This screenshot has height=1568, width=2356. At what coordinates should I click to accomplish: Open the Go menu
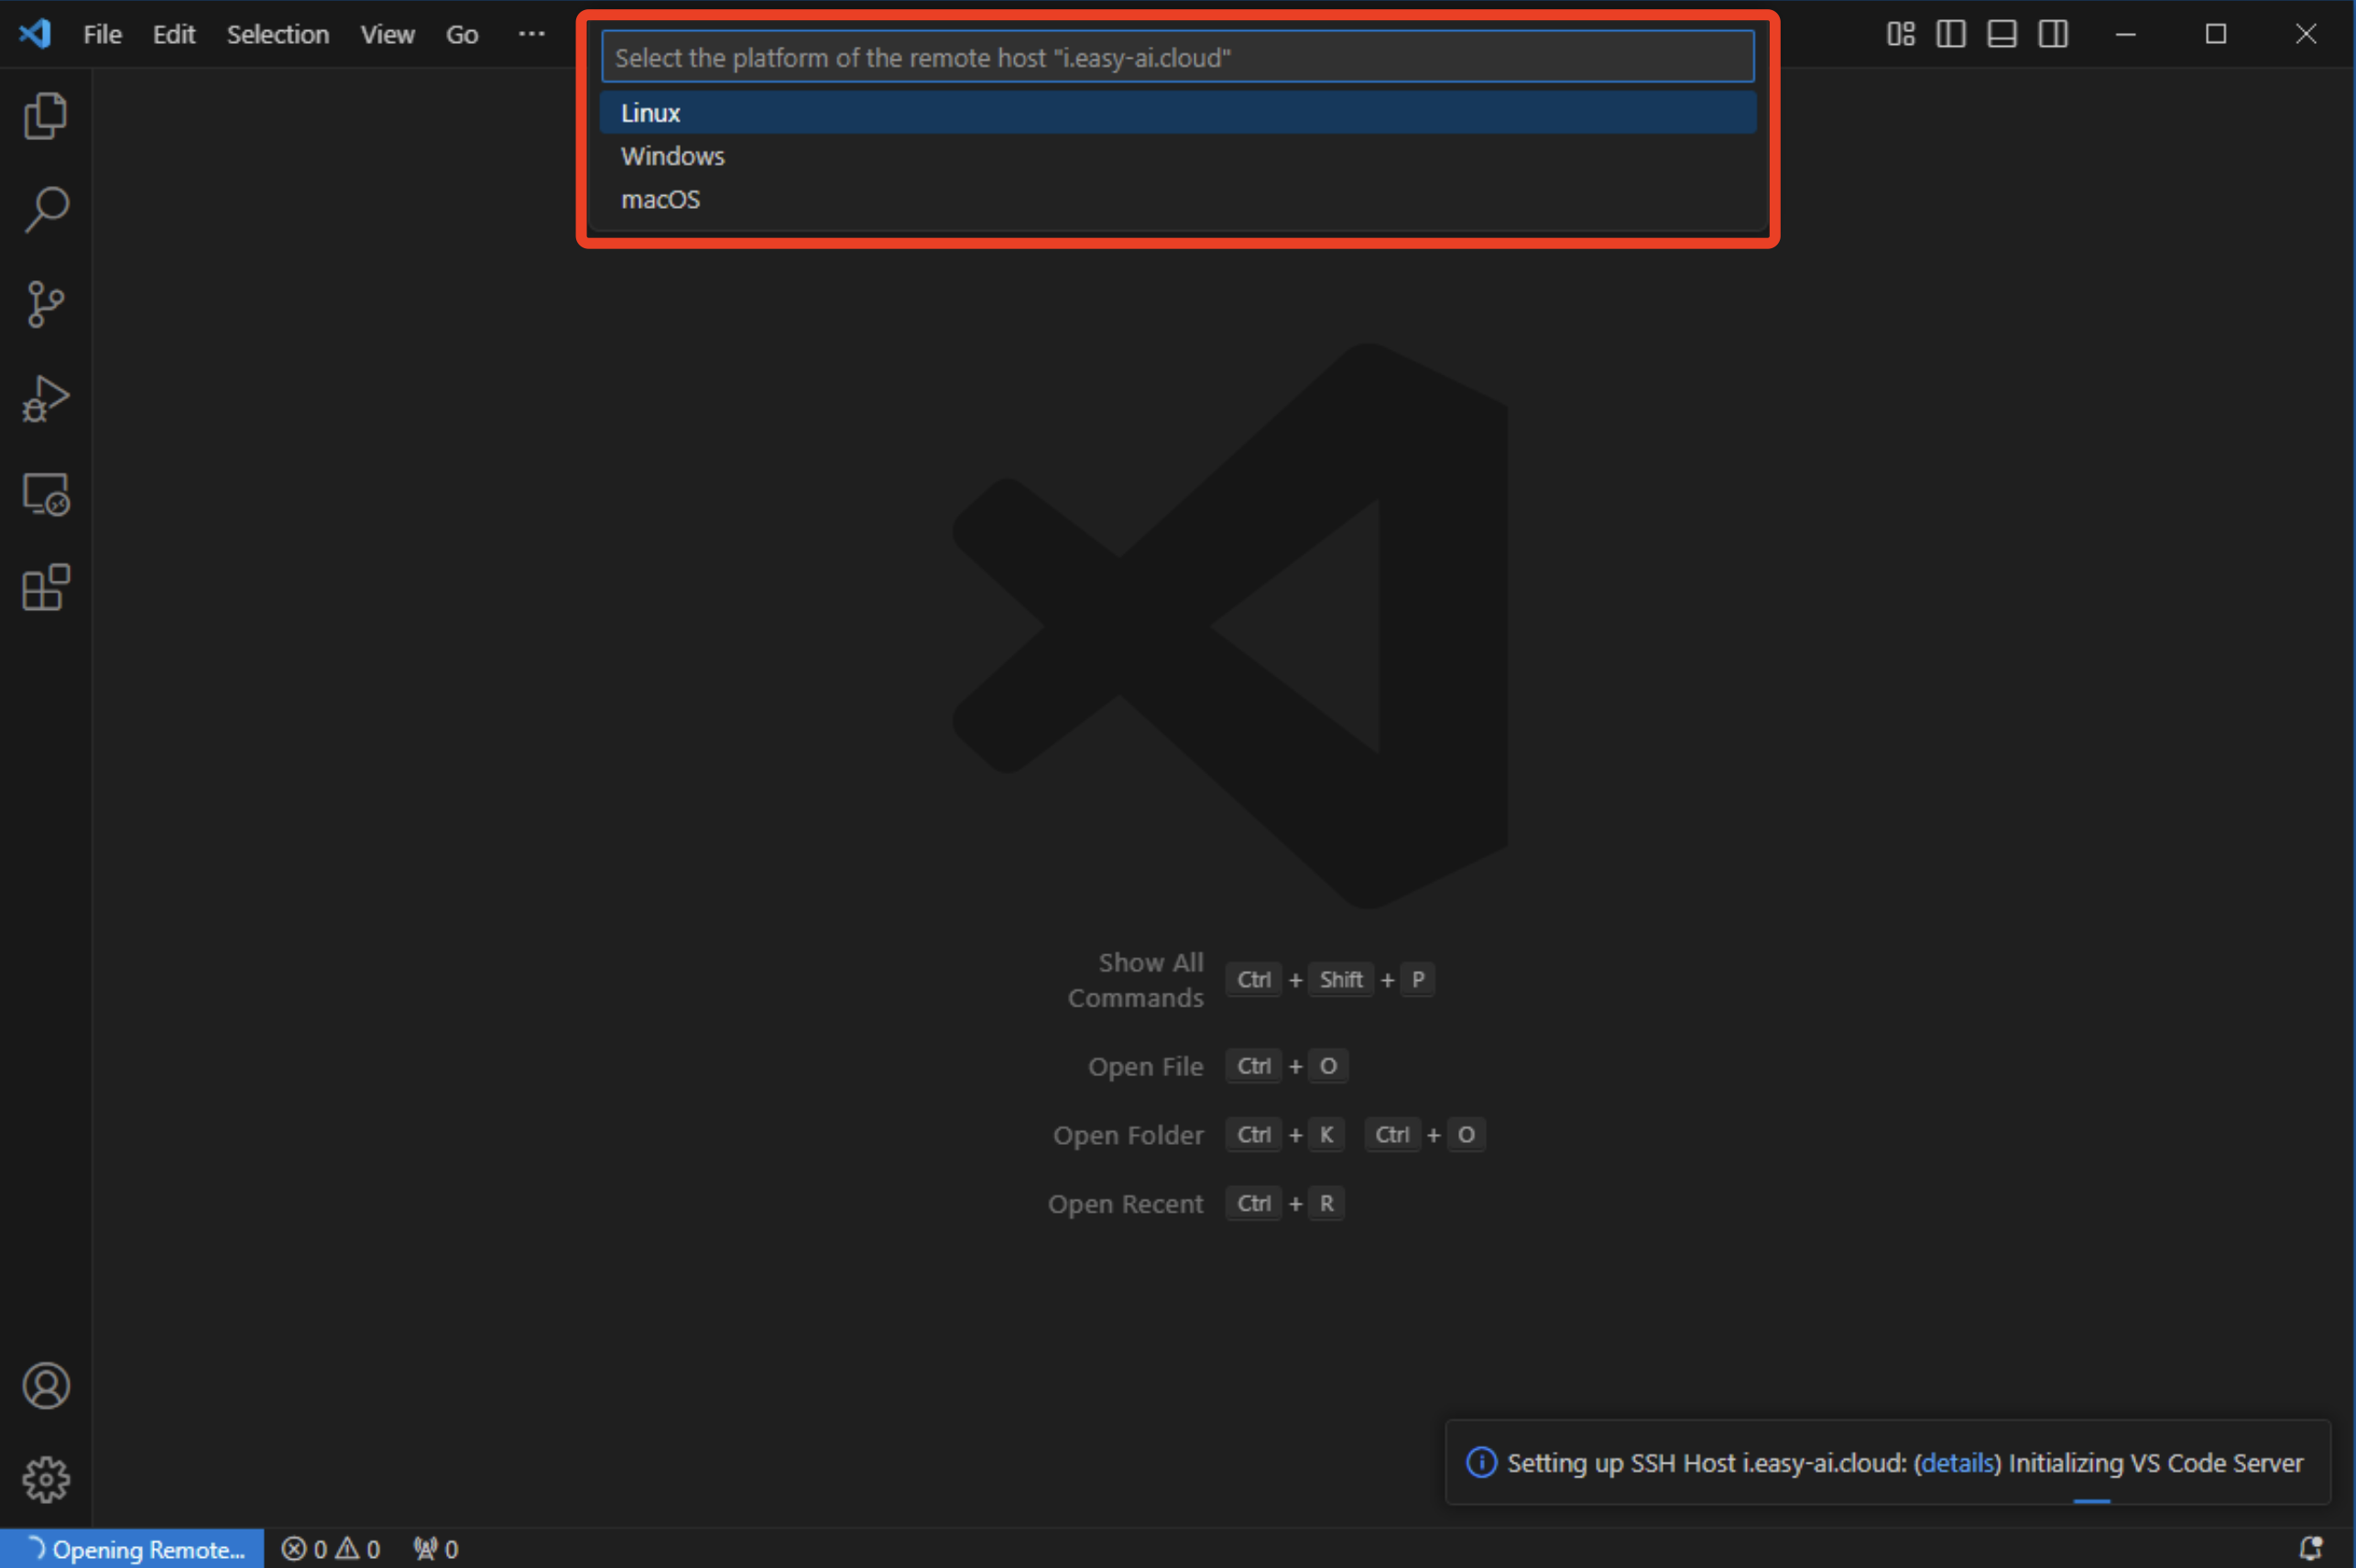[x=462, y=34]
